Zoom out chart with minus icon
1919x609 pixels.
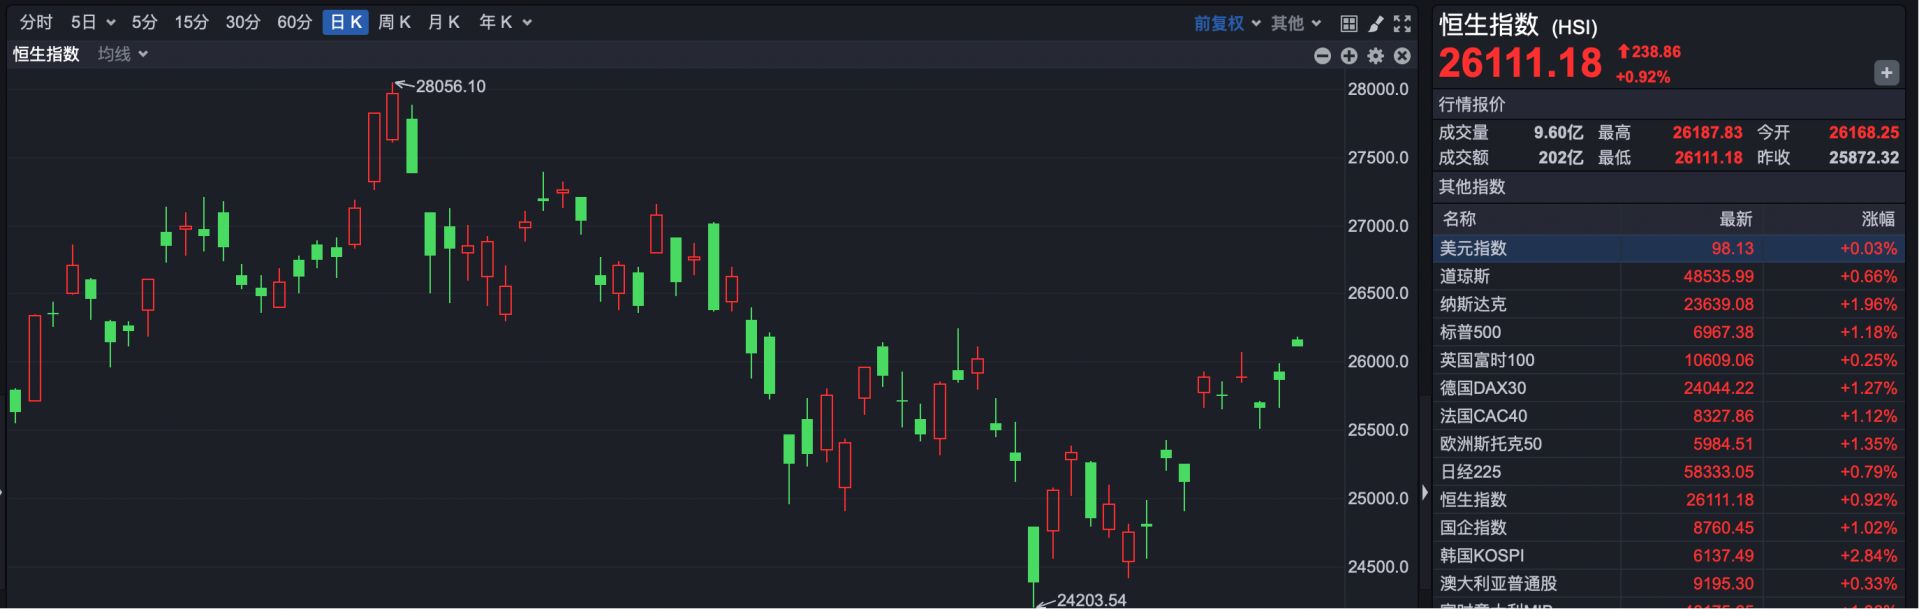coord(1322,56)
